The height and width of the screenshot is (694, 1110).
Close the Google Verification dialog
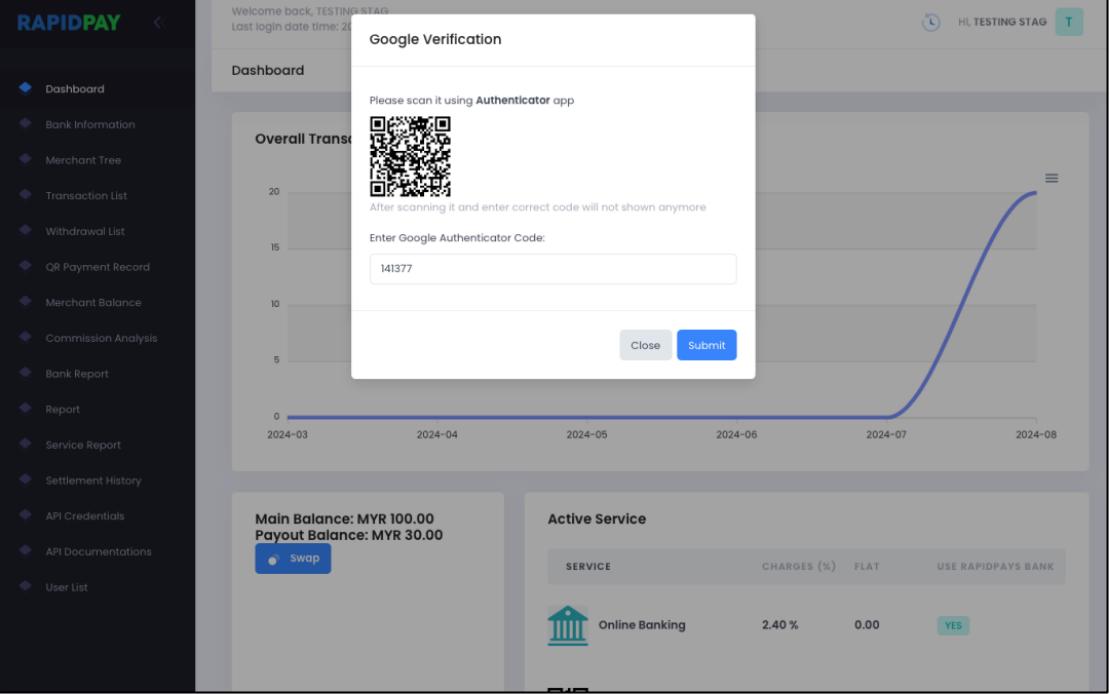click(645, 345)
